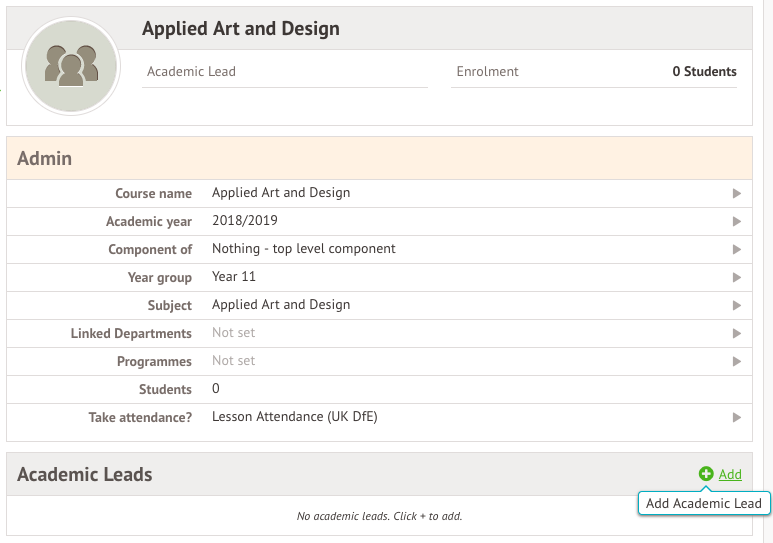Click Lesson Attendance (UK DfE) value
773x543 pixels.
click(294, 417)
